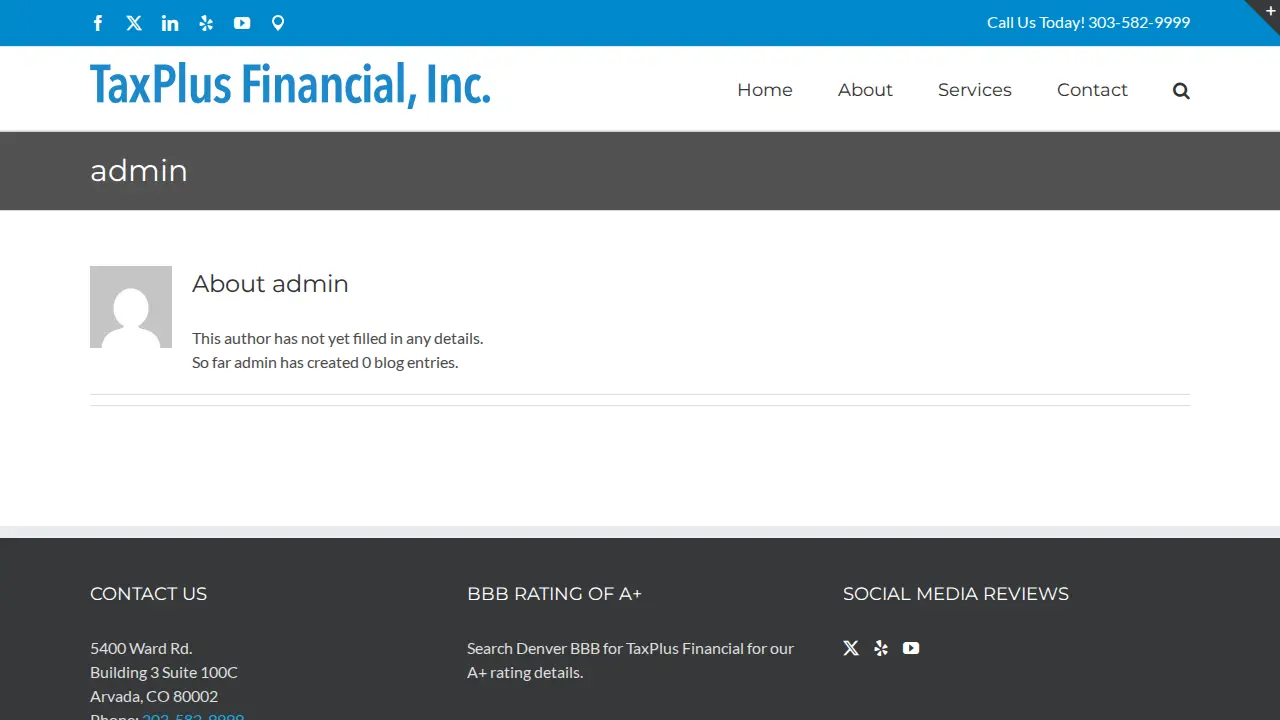Click the 'Arvada, CO 80002' address line

pyautogui.click(x=154, y=696)
